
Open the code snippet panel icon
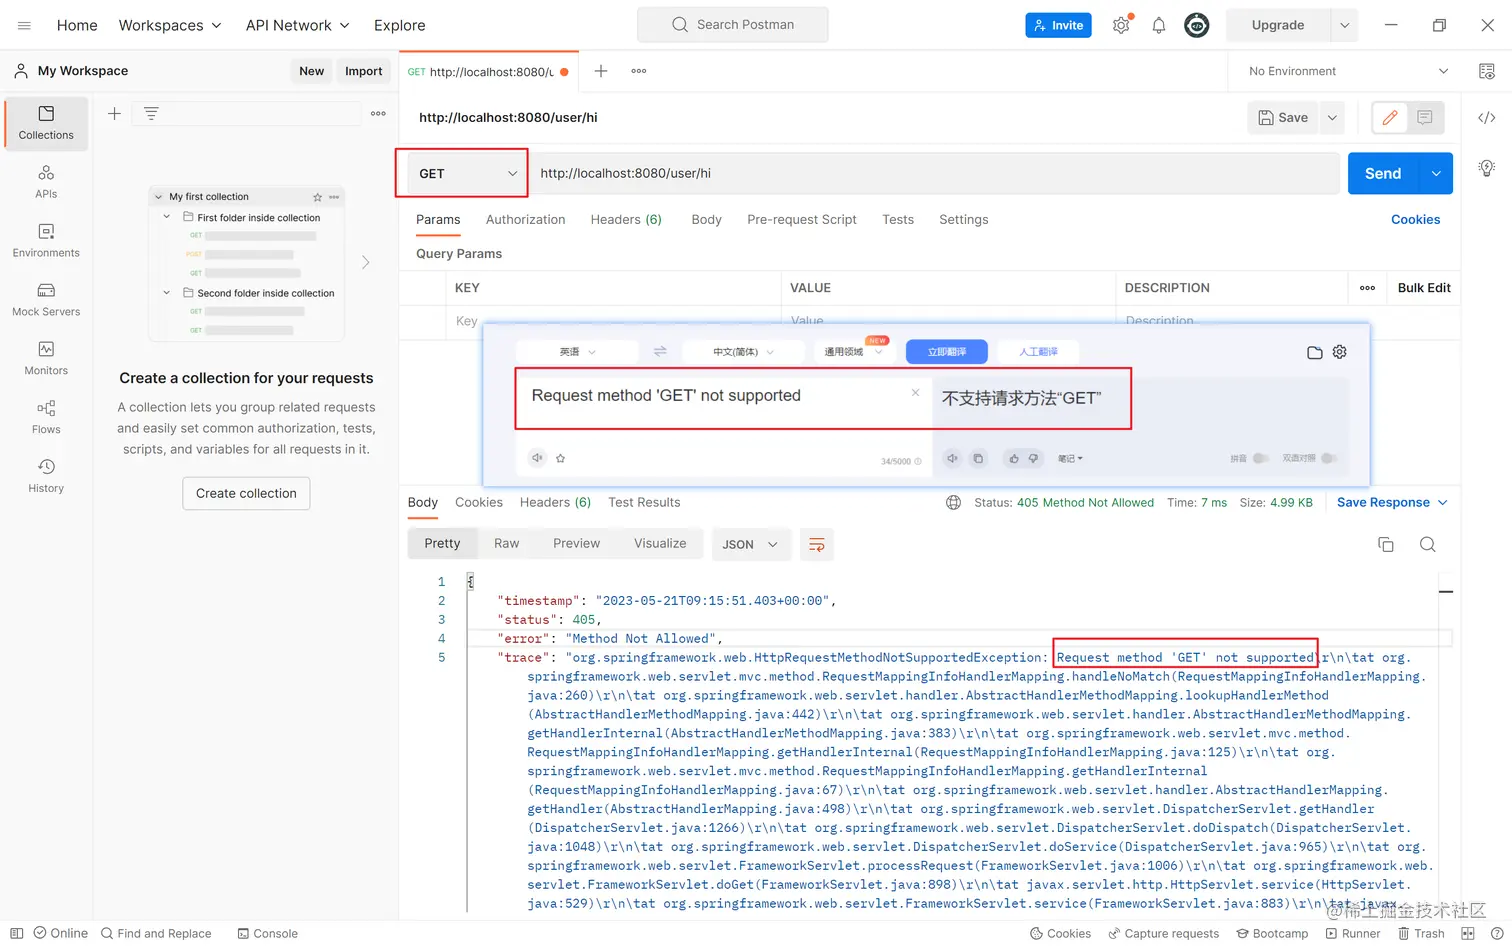coord(1487,118)
